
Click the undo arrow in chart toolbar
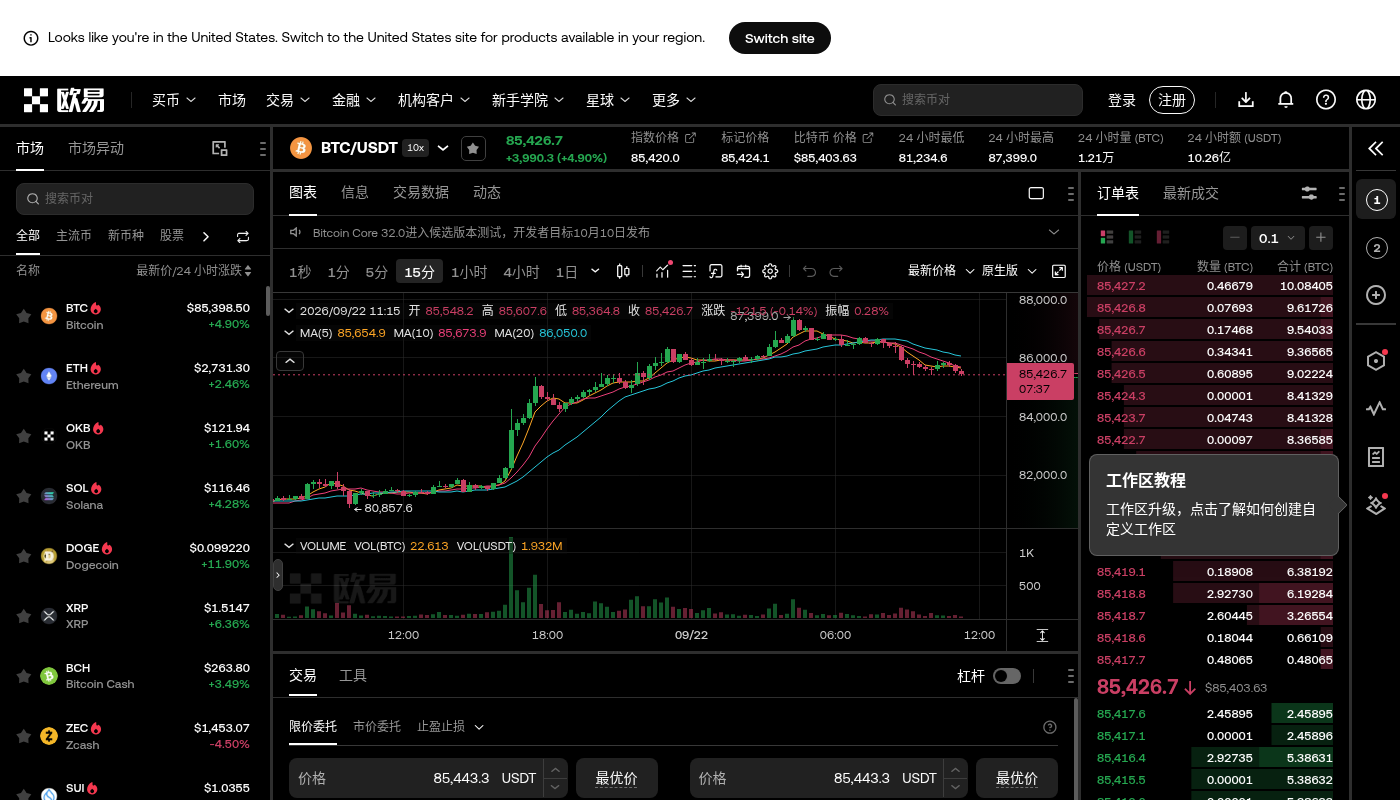click(810, 271)
